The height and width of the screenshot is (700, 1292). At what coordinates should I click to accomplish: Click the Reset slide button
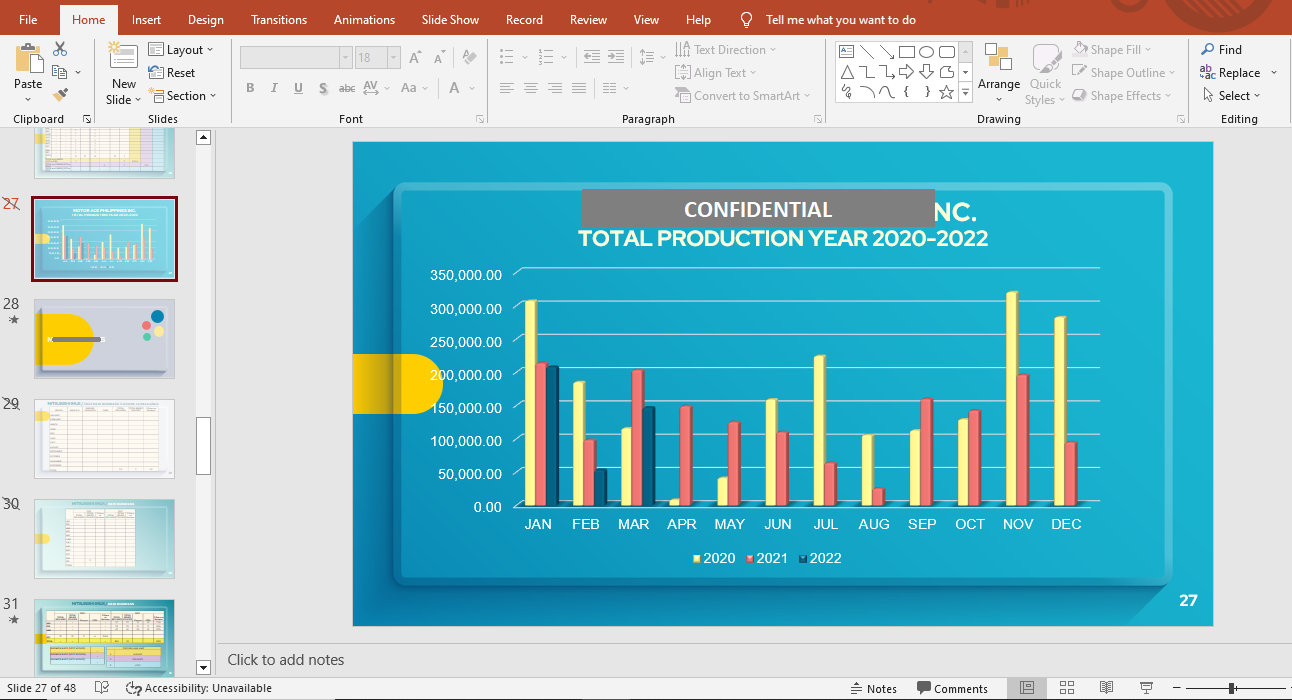click(172, 73)
